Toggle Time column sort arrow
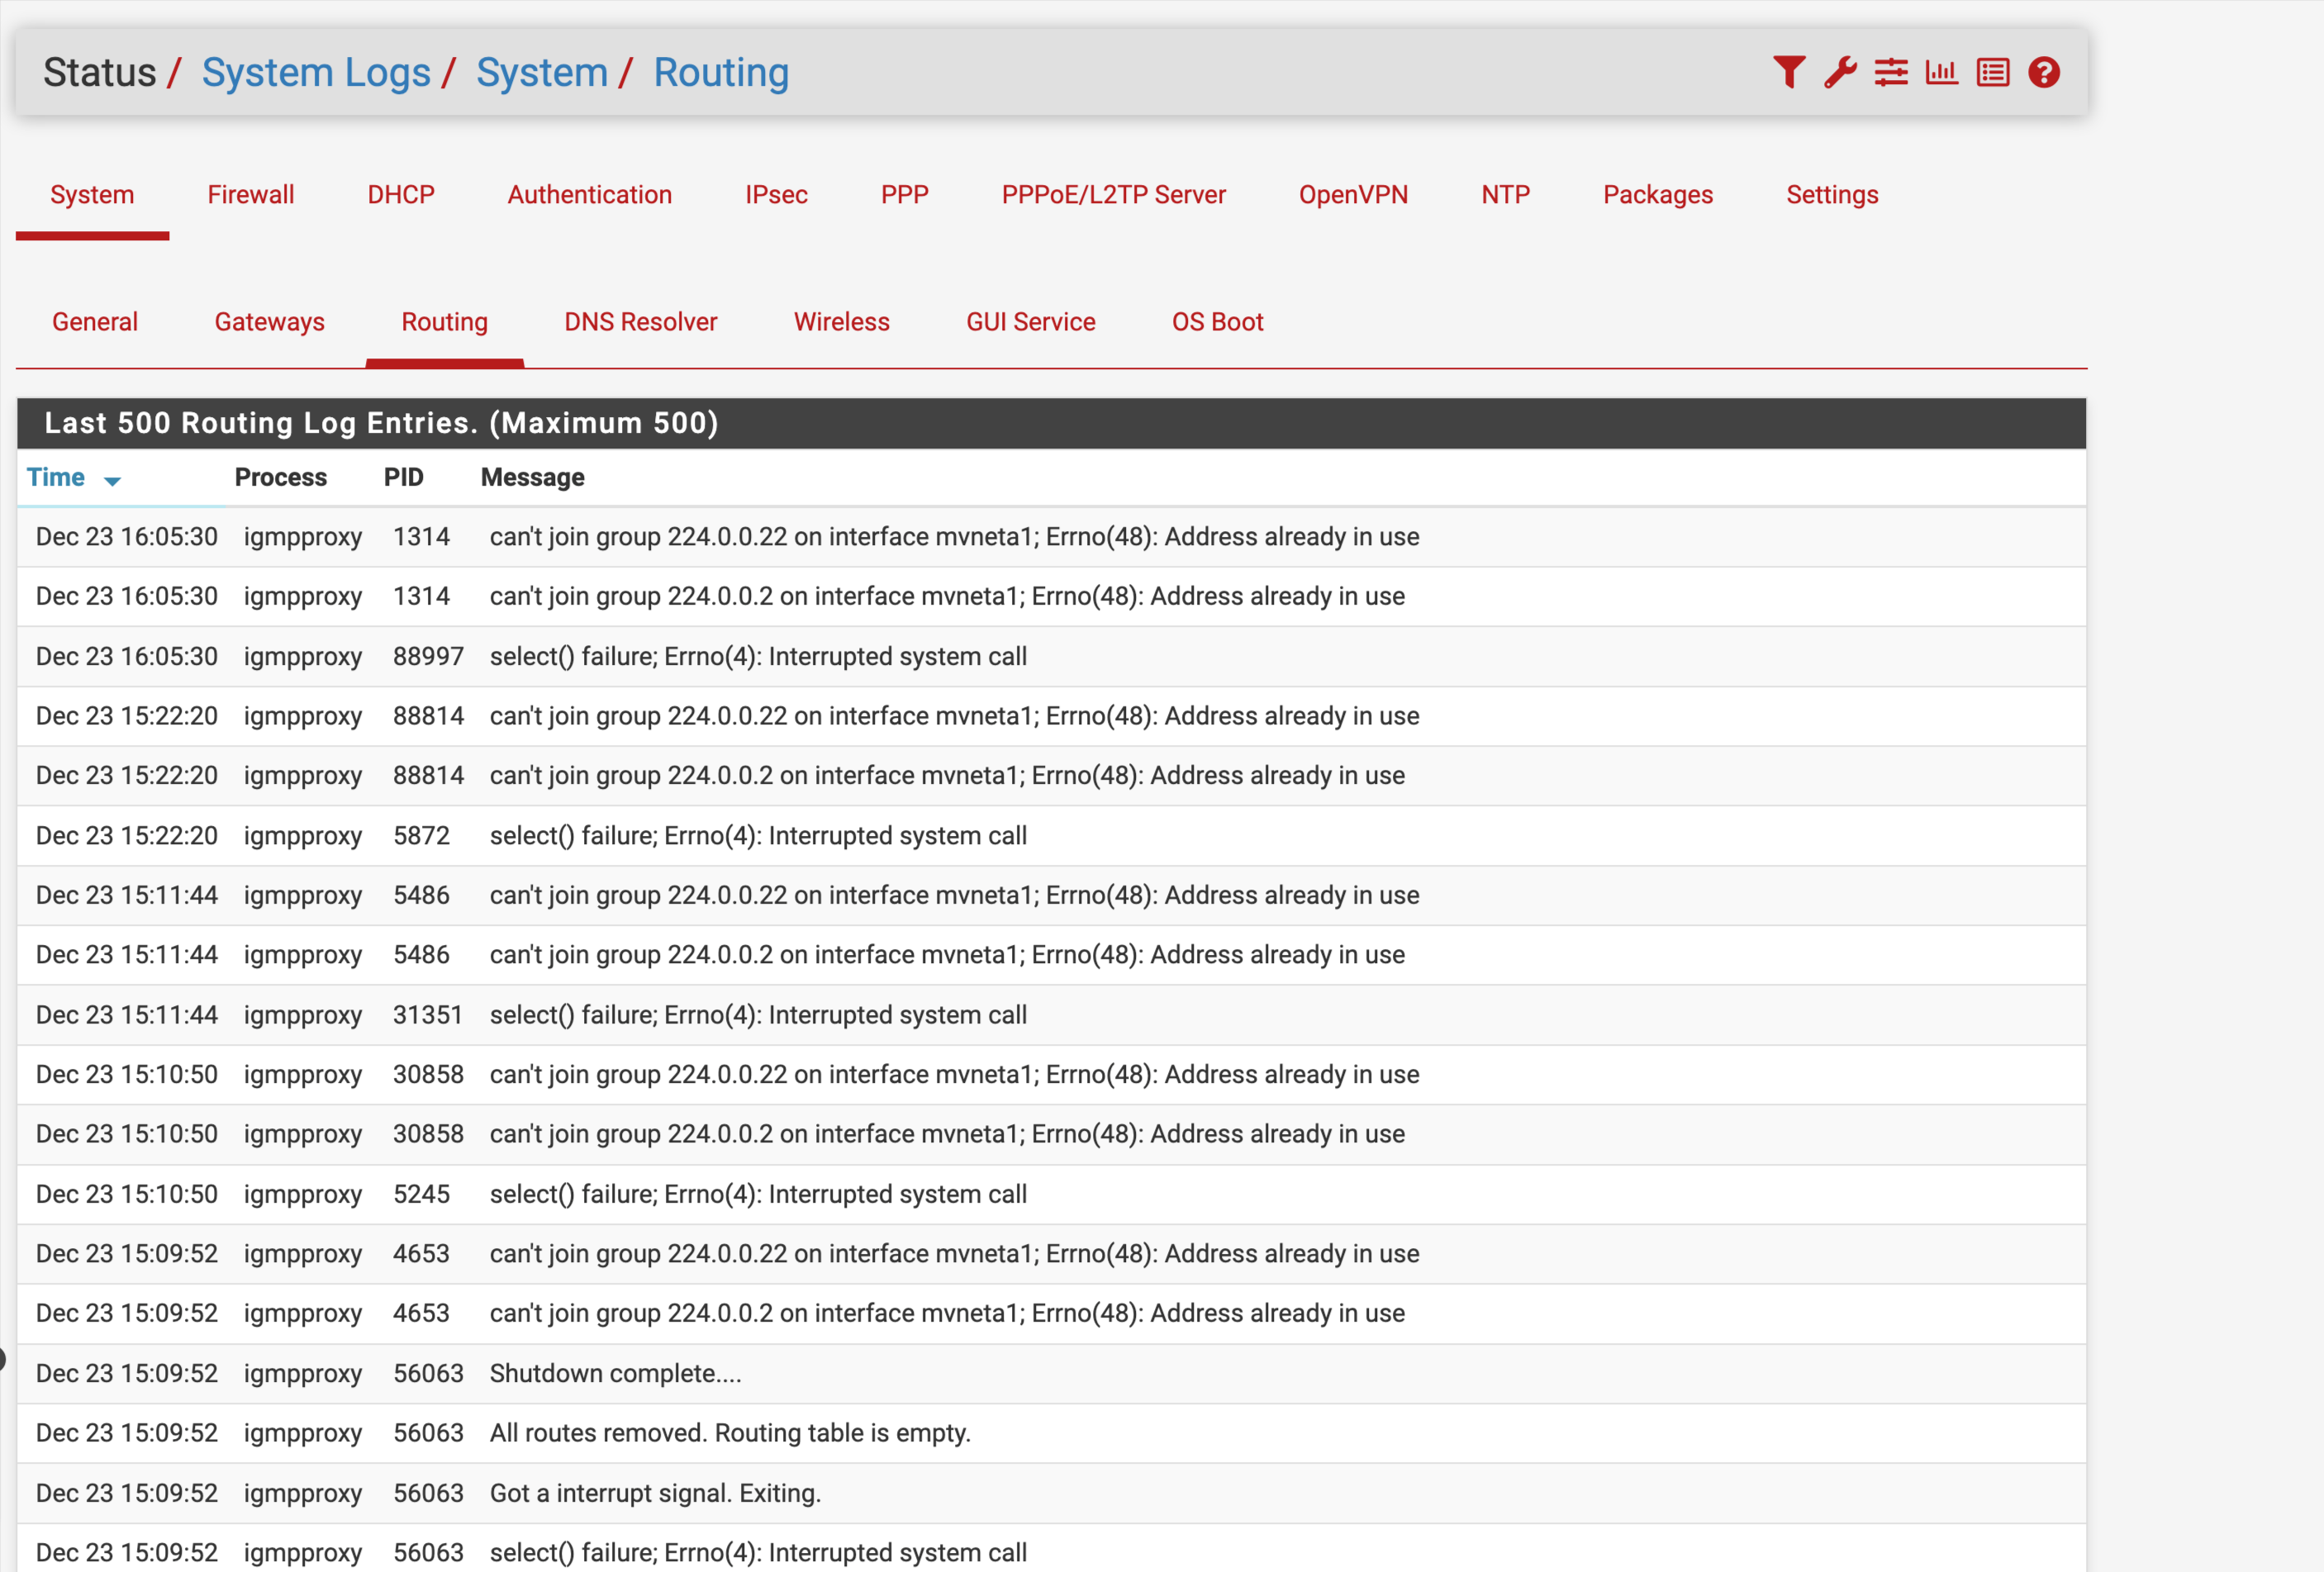The image size is (2324, 1572). 113,481
